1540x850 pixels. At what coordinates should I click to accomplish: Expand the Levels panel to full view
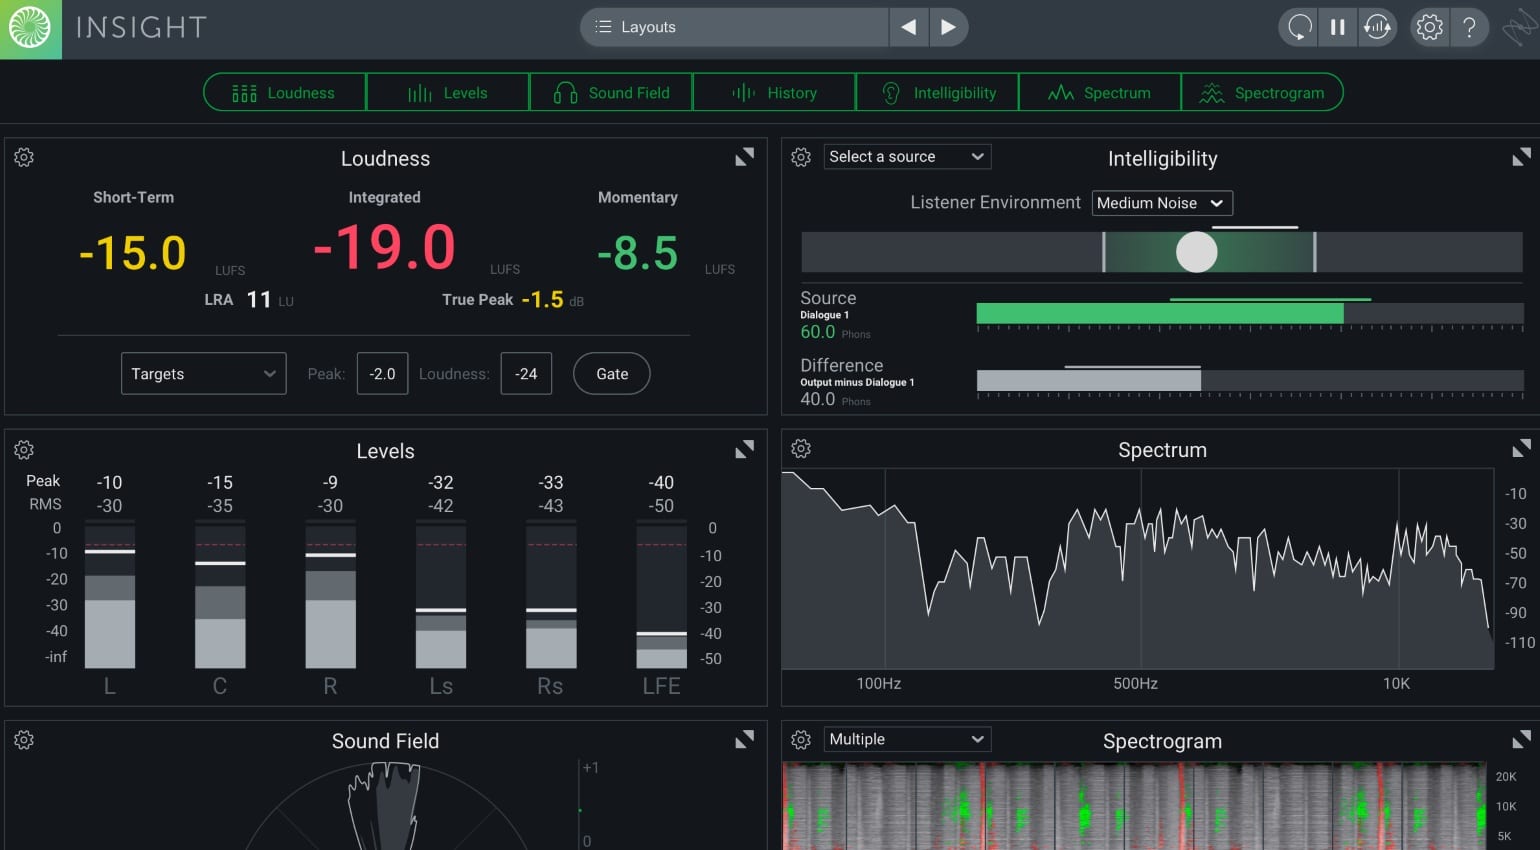[x=744, y=450]
